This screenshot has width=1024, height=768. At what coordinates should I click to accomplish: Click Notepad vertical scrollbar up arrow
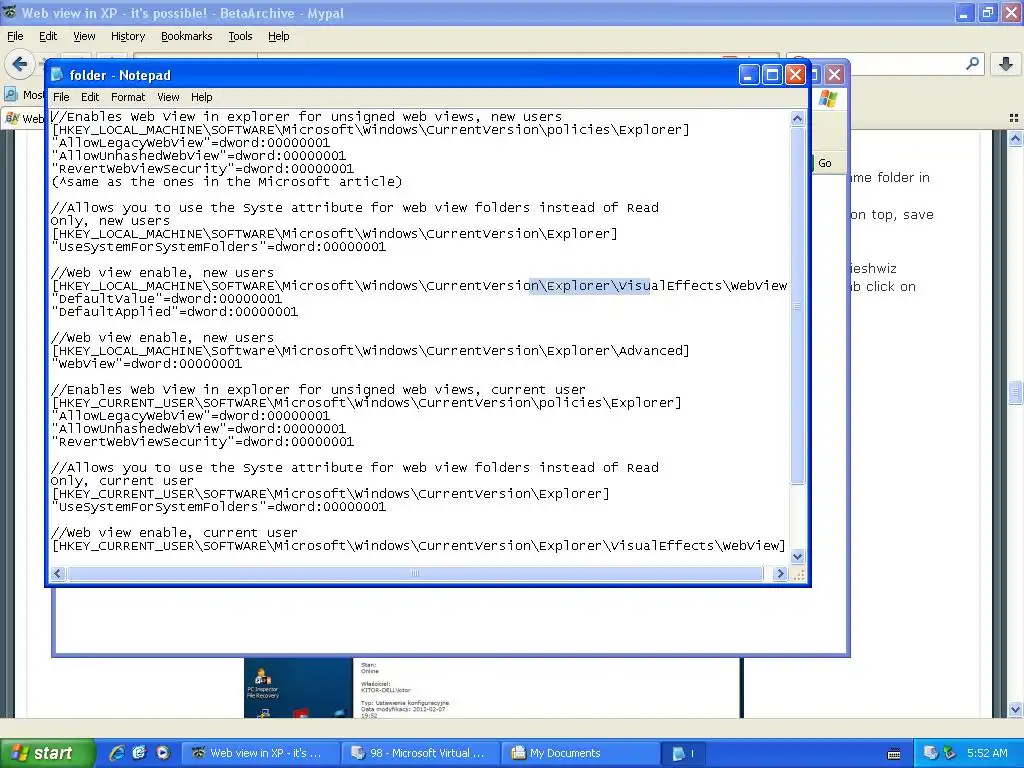(797, 118)
